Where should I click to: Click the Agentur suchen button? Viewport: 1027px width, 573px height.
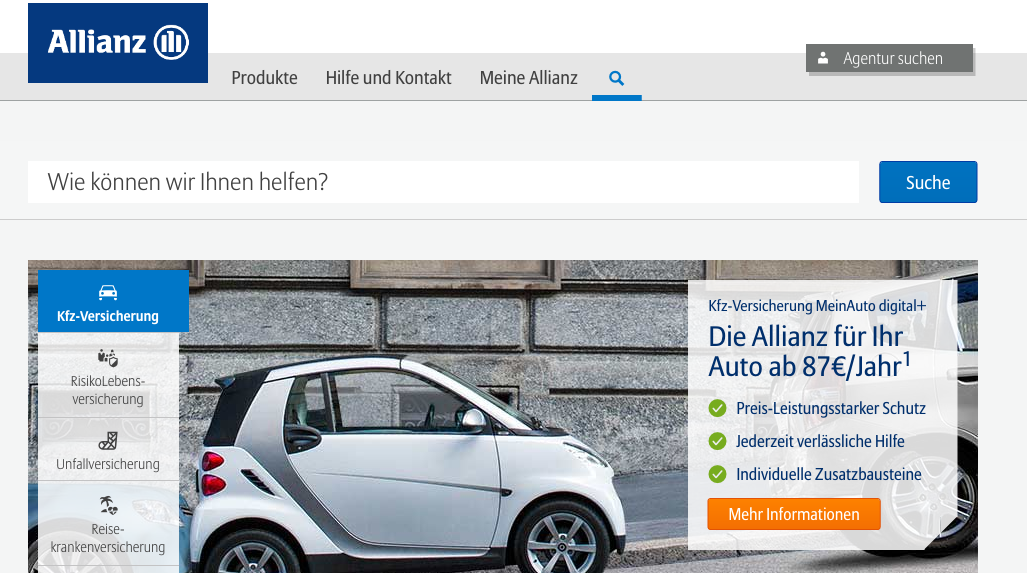click(x=889, y=58)
